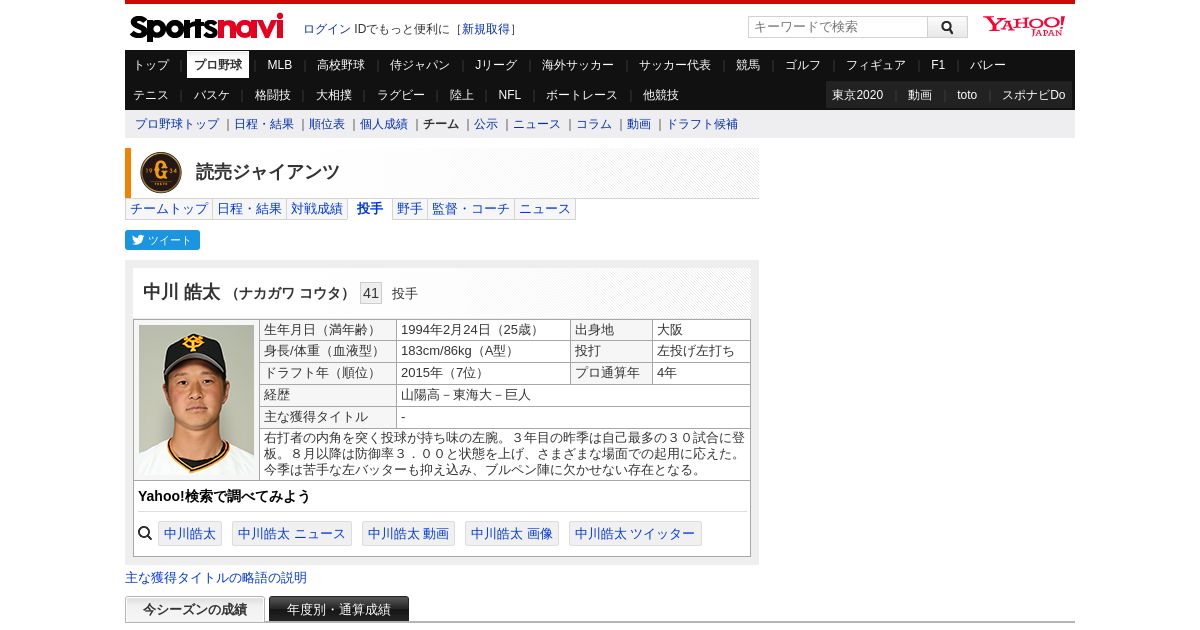The height and width of the screenshot is (630, 1200).
Task: Go to the プロ野球トップ sub-navigation link
Action: coord(177,124)
